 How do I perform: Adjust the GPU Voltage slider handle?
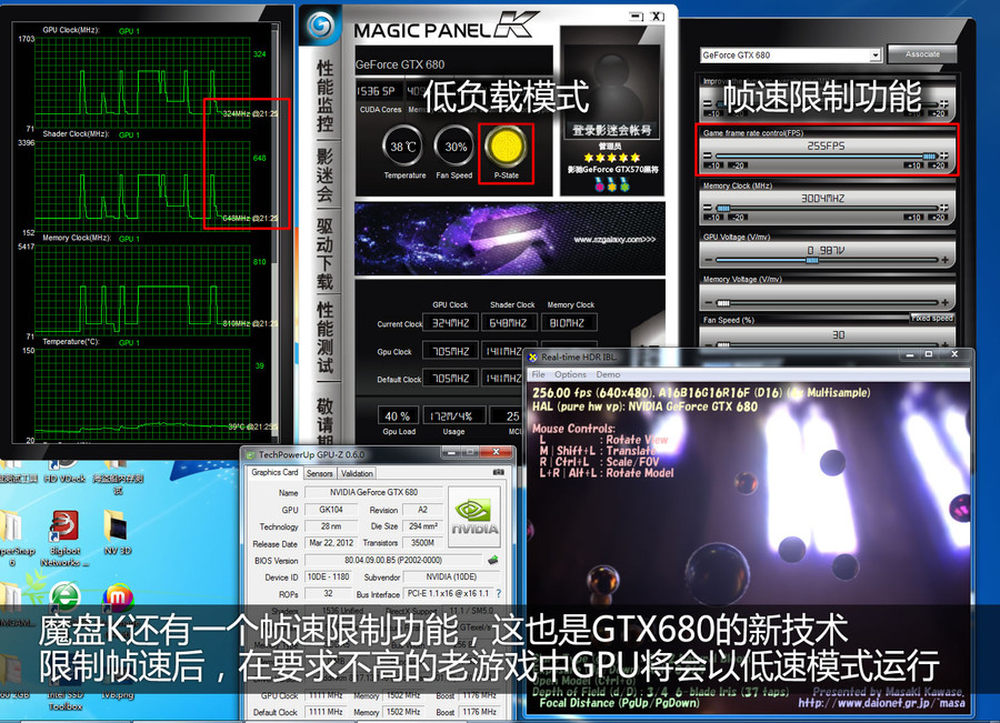pos(812,260)
